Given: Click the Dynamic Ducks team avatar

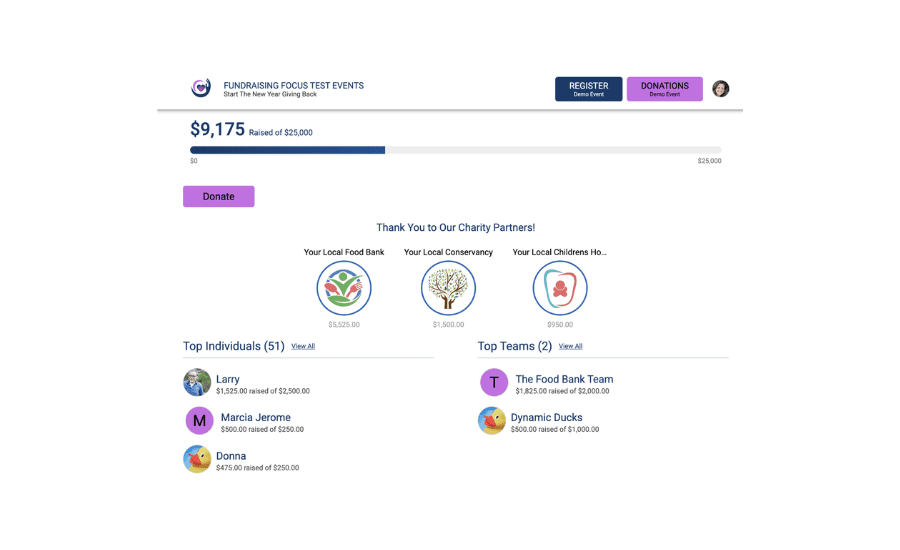Looking at the screenshot, I should [491, 421].
